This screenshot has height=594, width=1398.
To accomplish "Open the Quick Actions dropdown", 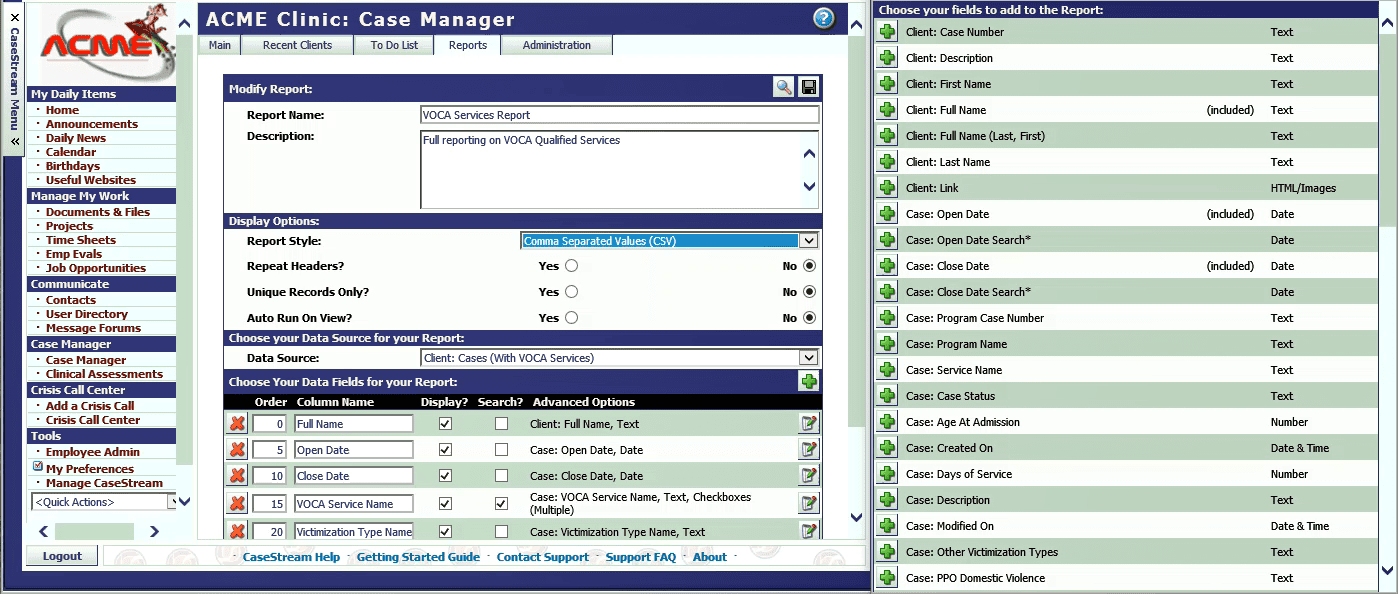I will click(104, 502).
